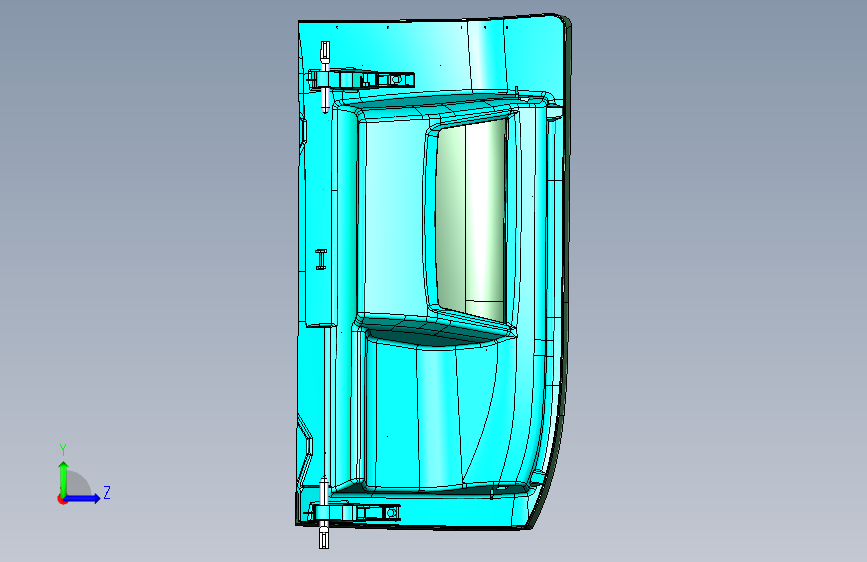Pick the pale green window opening surface
Screen dimensions: 867x562
(x=472, y=220)
